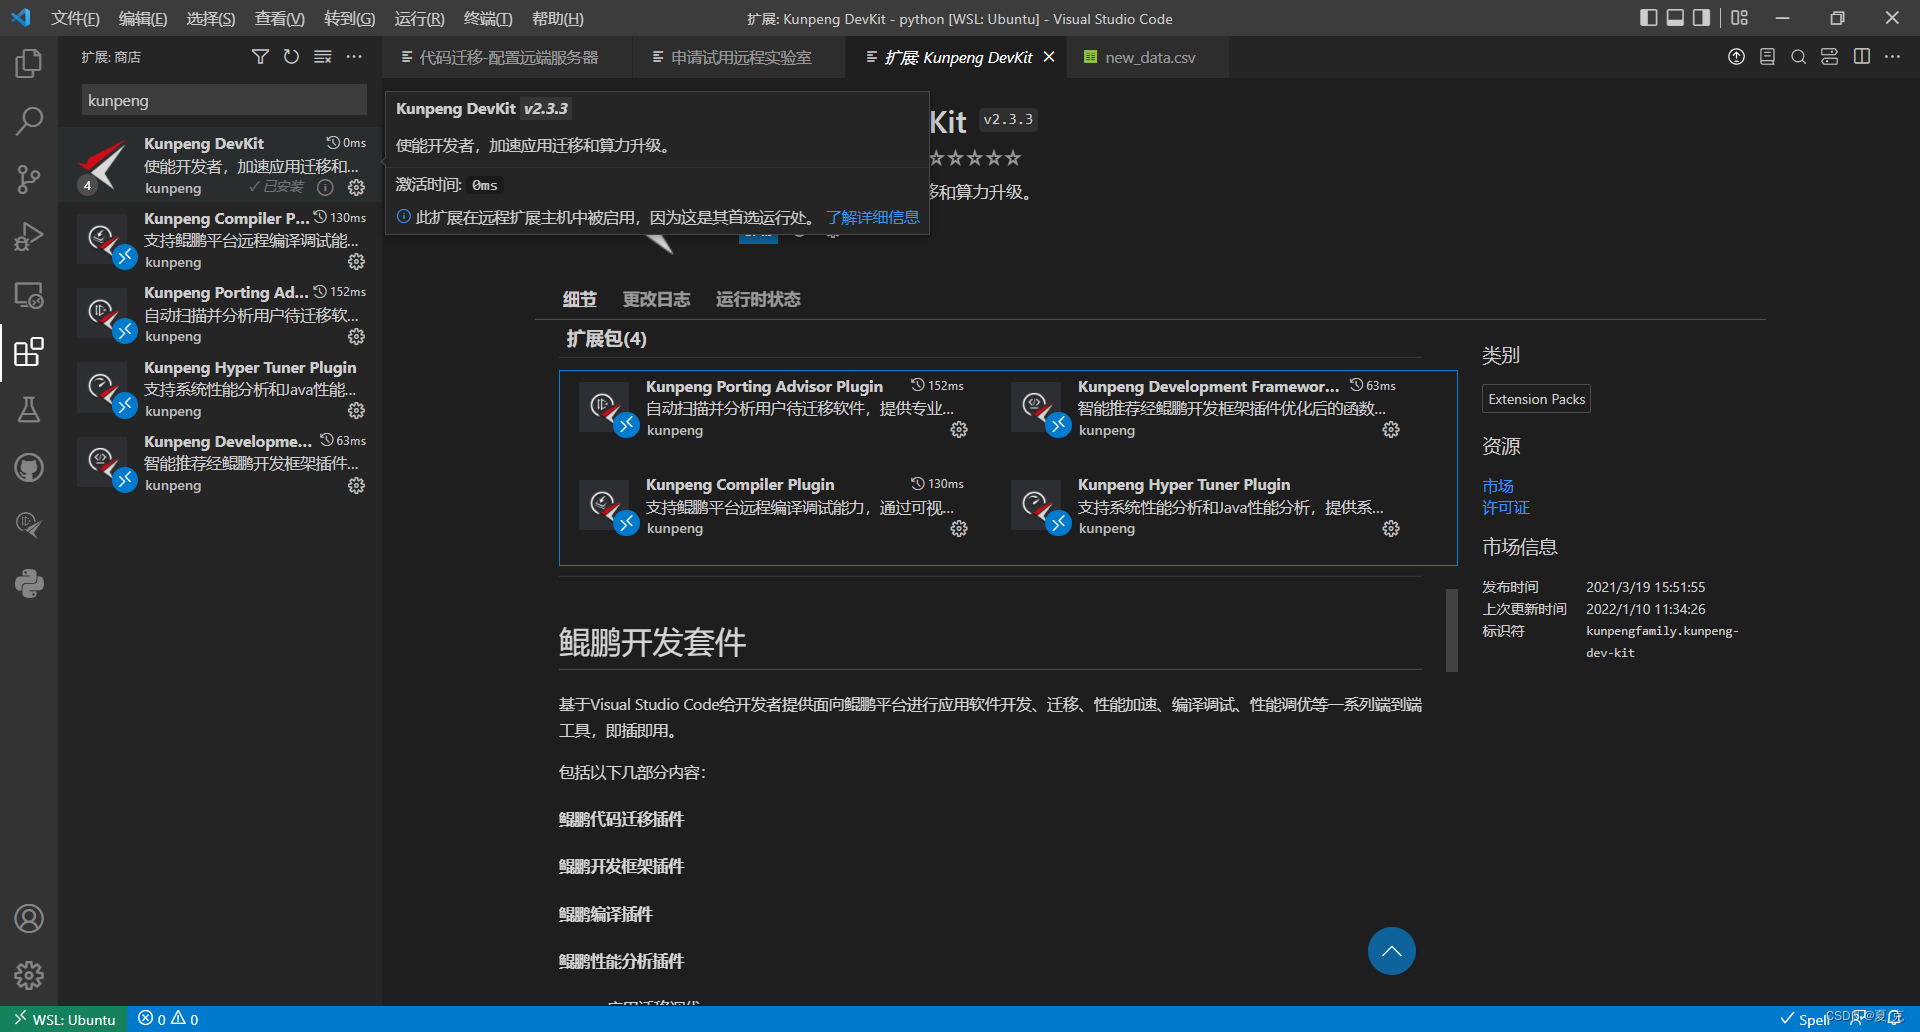
Task: Select the 更改日志 changelog tab
Action: pyautogui.click(x=656, y=299)
